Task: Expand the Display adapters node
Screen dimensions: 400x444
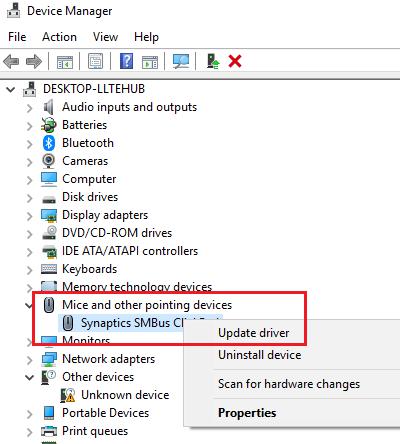Action: click(x=29, y=216)
